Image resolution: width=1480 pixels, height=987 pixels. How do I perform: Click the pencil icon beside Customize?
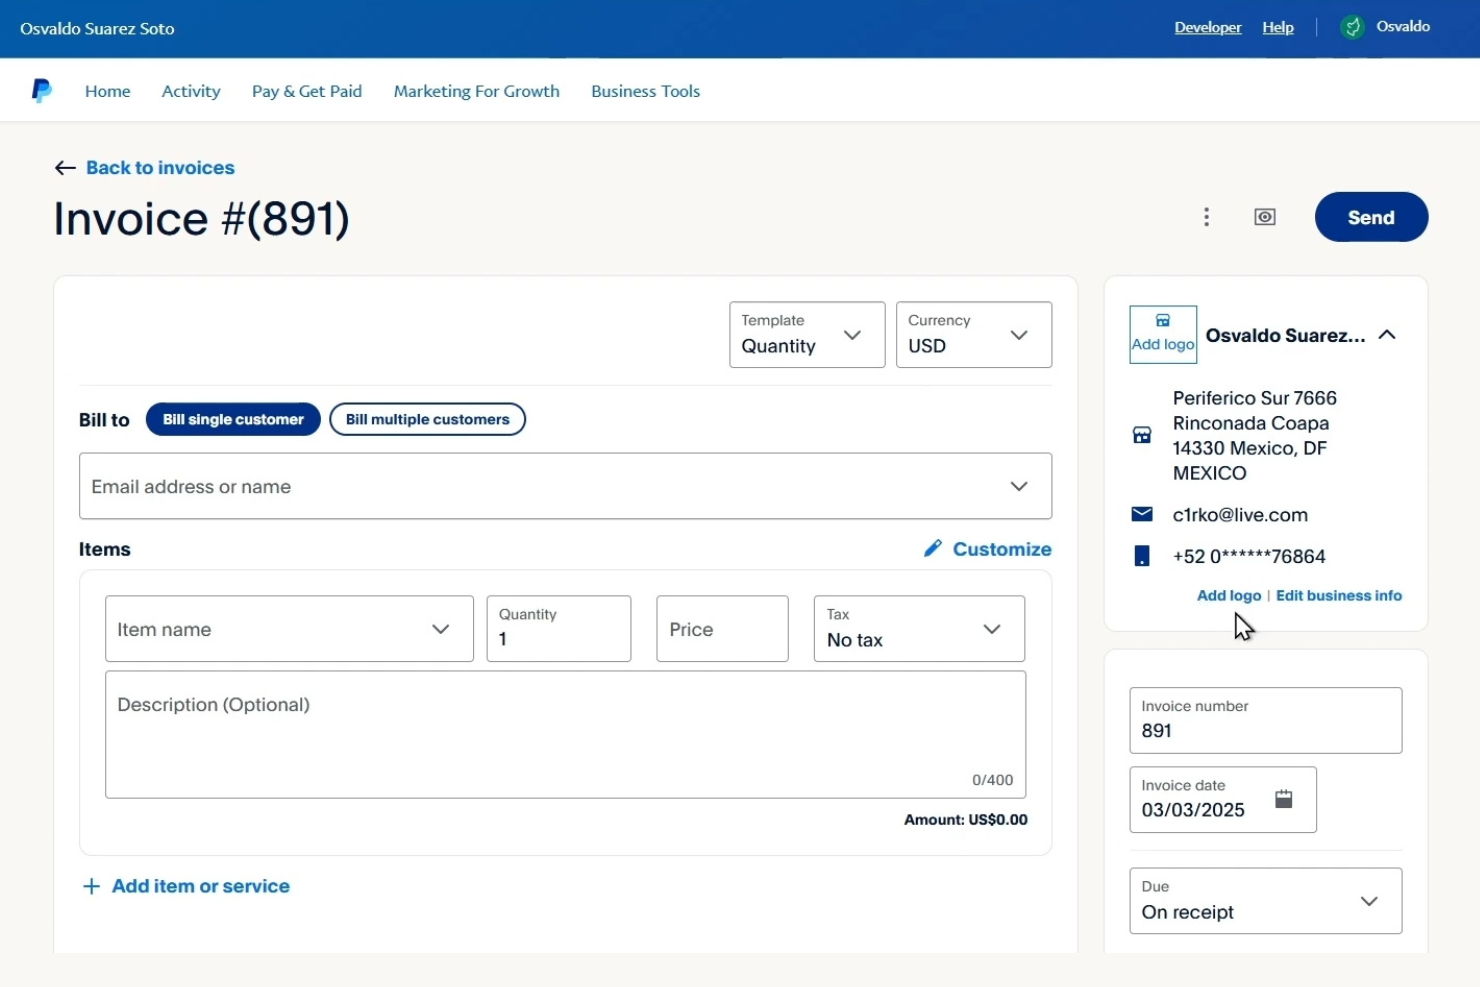pyautogui.click(x=932, y=548)
